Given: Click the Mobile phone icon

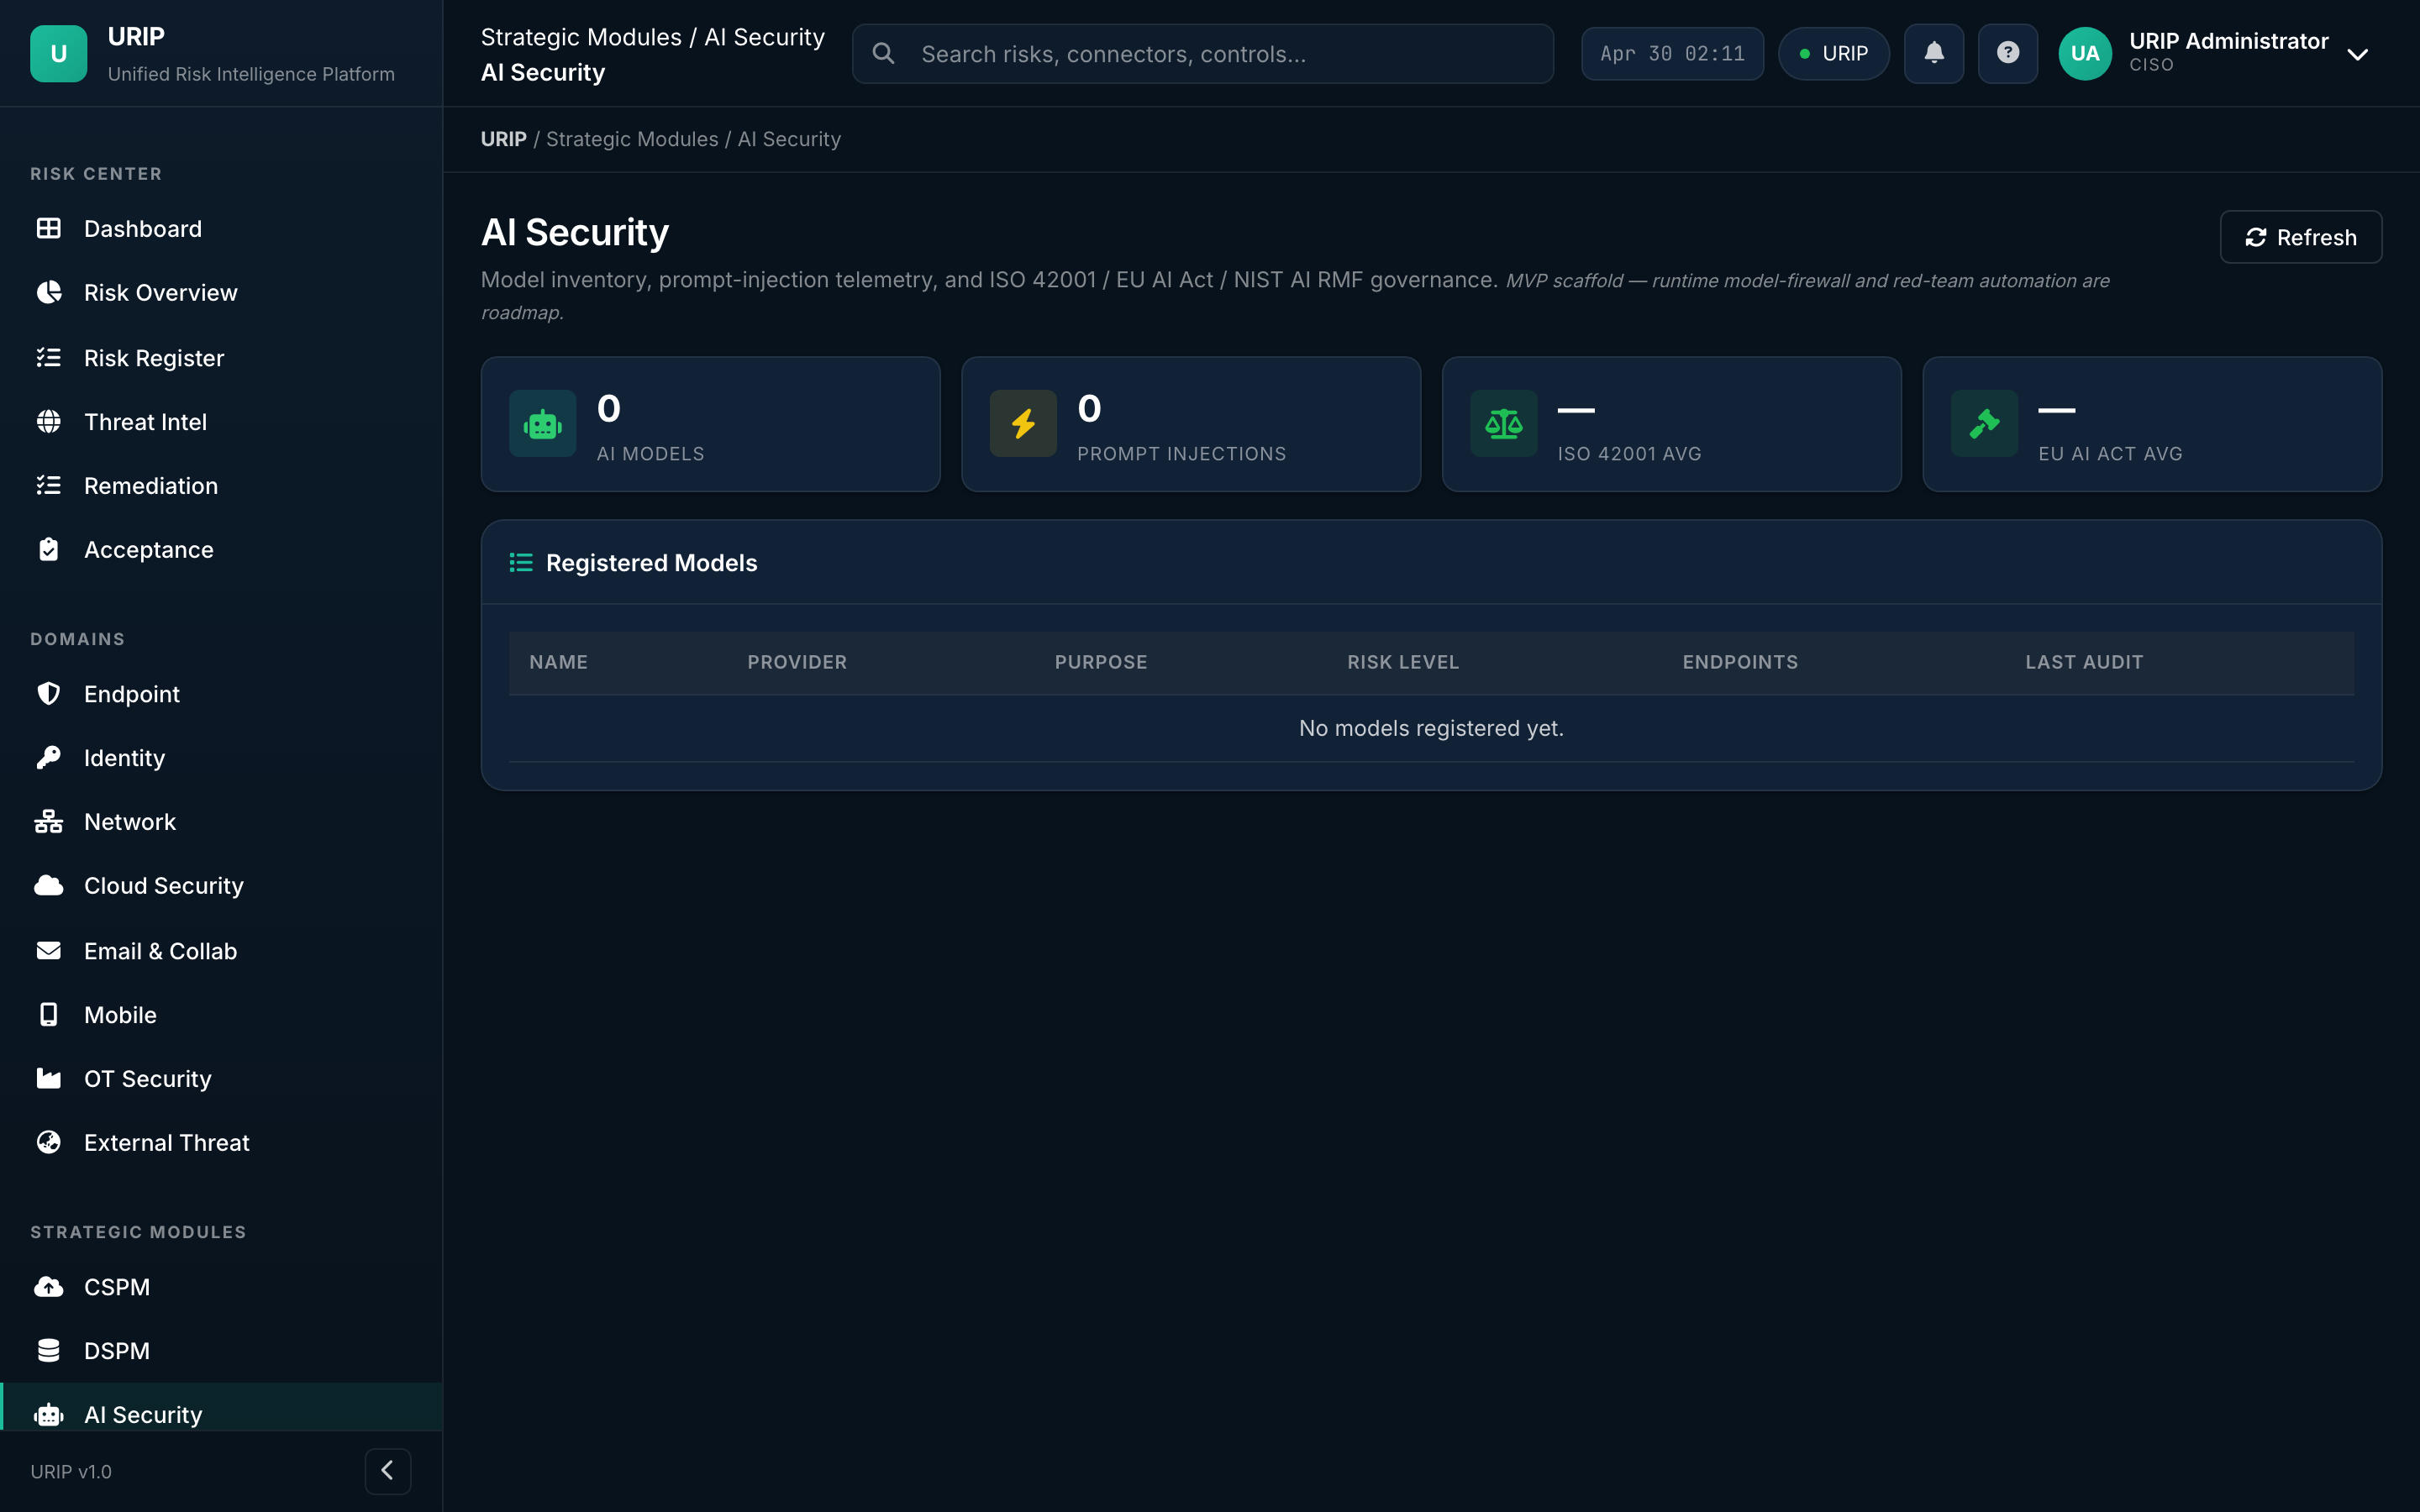Looking at the screenshot, I should pos(48,1014).
